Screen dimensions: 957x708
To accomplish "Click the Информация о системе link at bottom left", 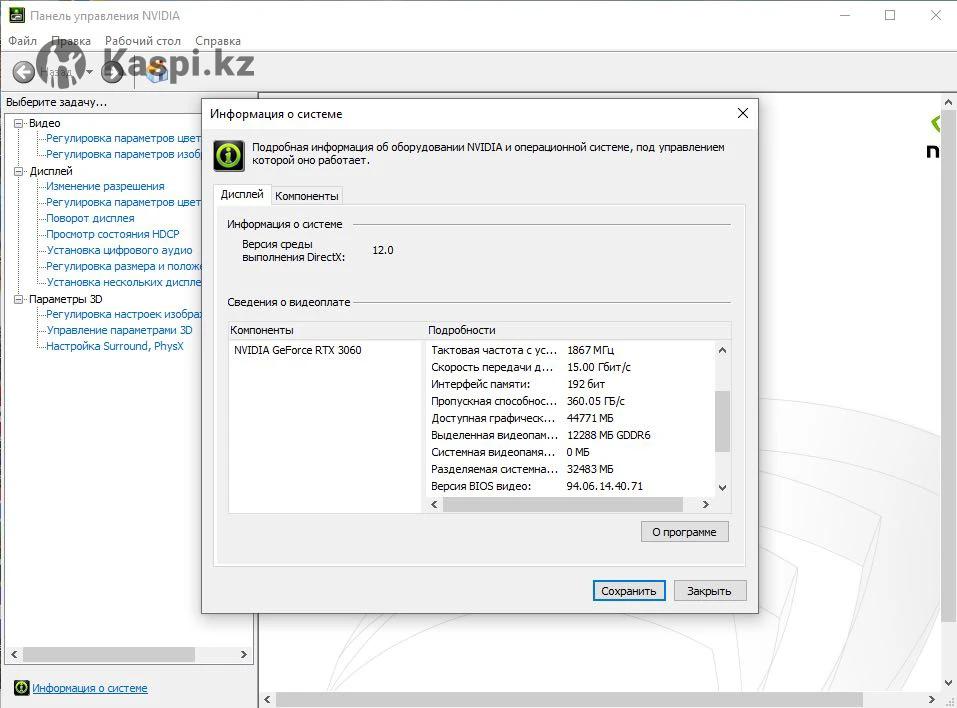I will (x=90, y=688).
